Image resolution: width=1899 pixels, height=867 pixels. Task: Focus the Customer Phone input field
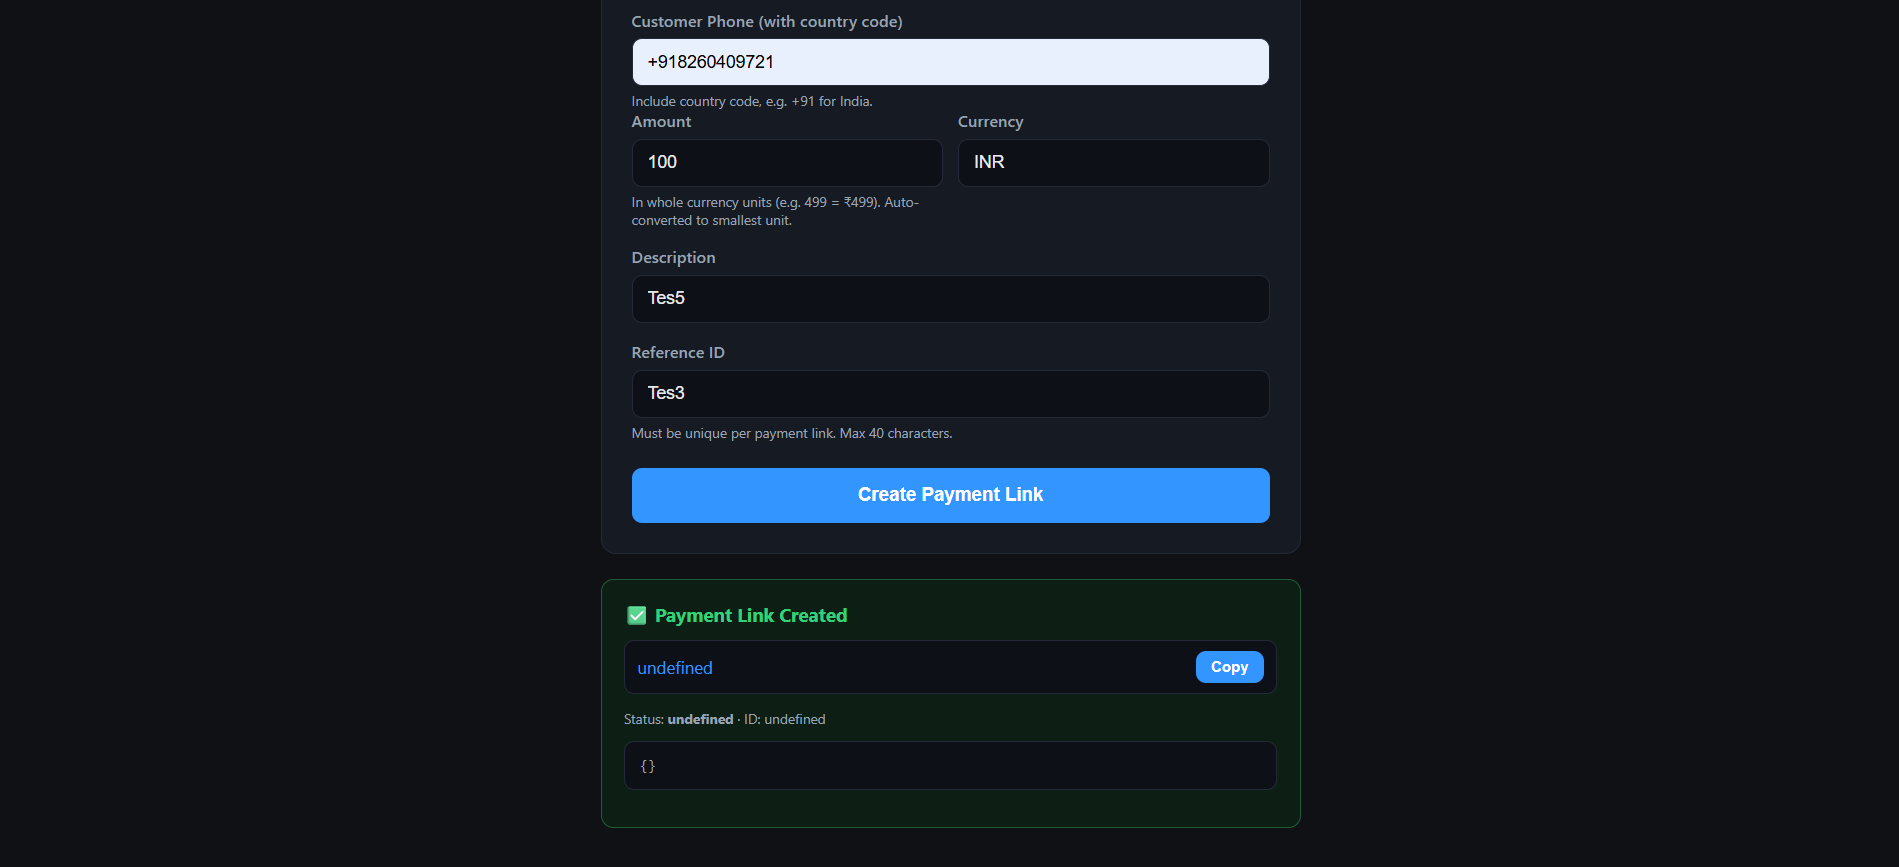pyautogui.click(x=950, y=62)
